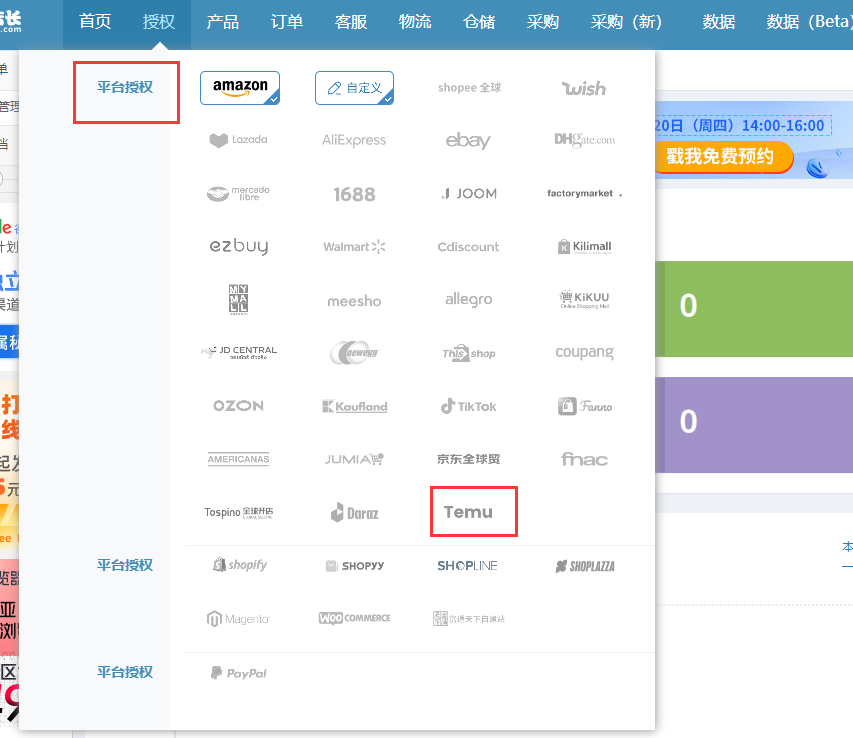Click the ezbuy logo

(239, 246)
